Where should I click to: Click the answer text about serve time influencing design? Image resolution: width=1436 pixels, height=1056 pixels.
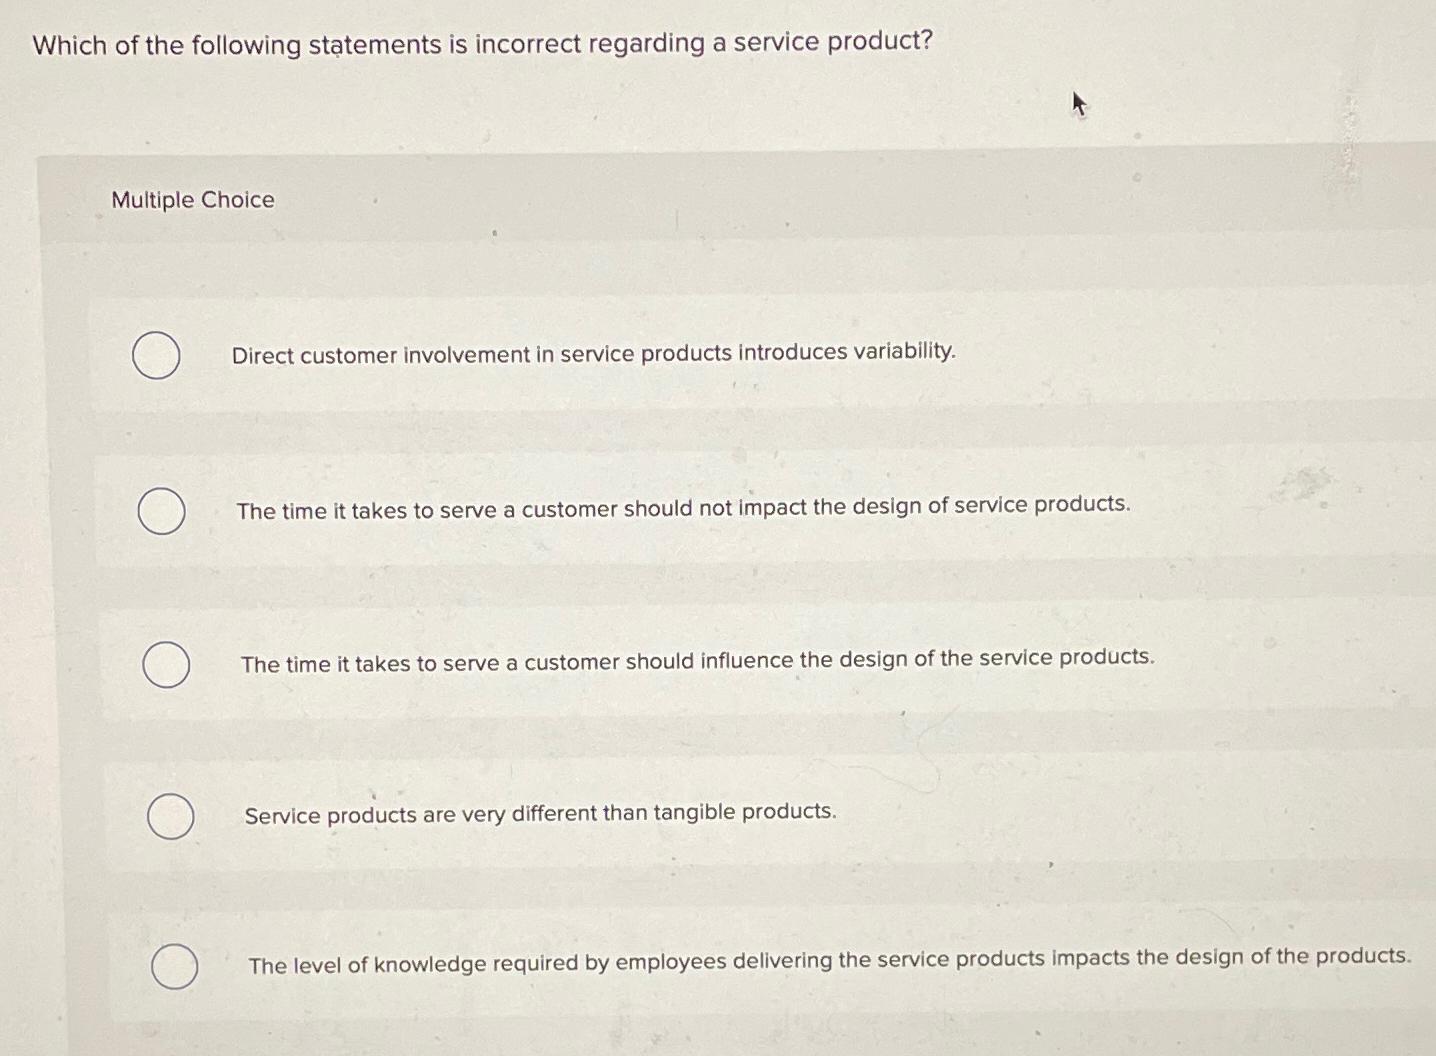tap(697, 658)
